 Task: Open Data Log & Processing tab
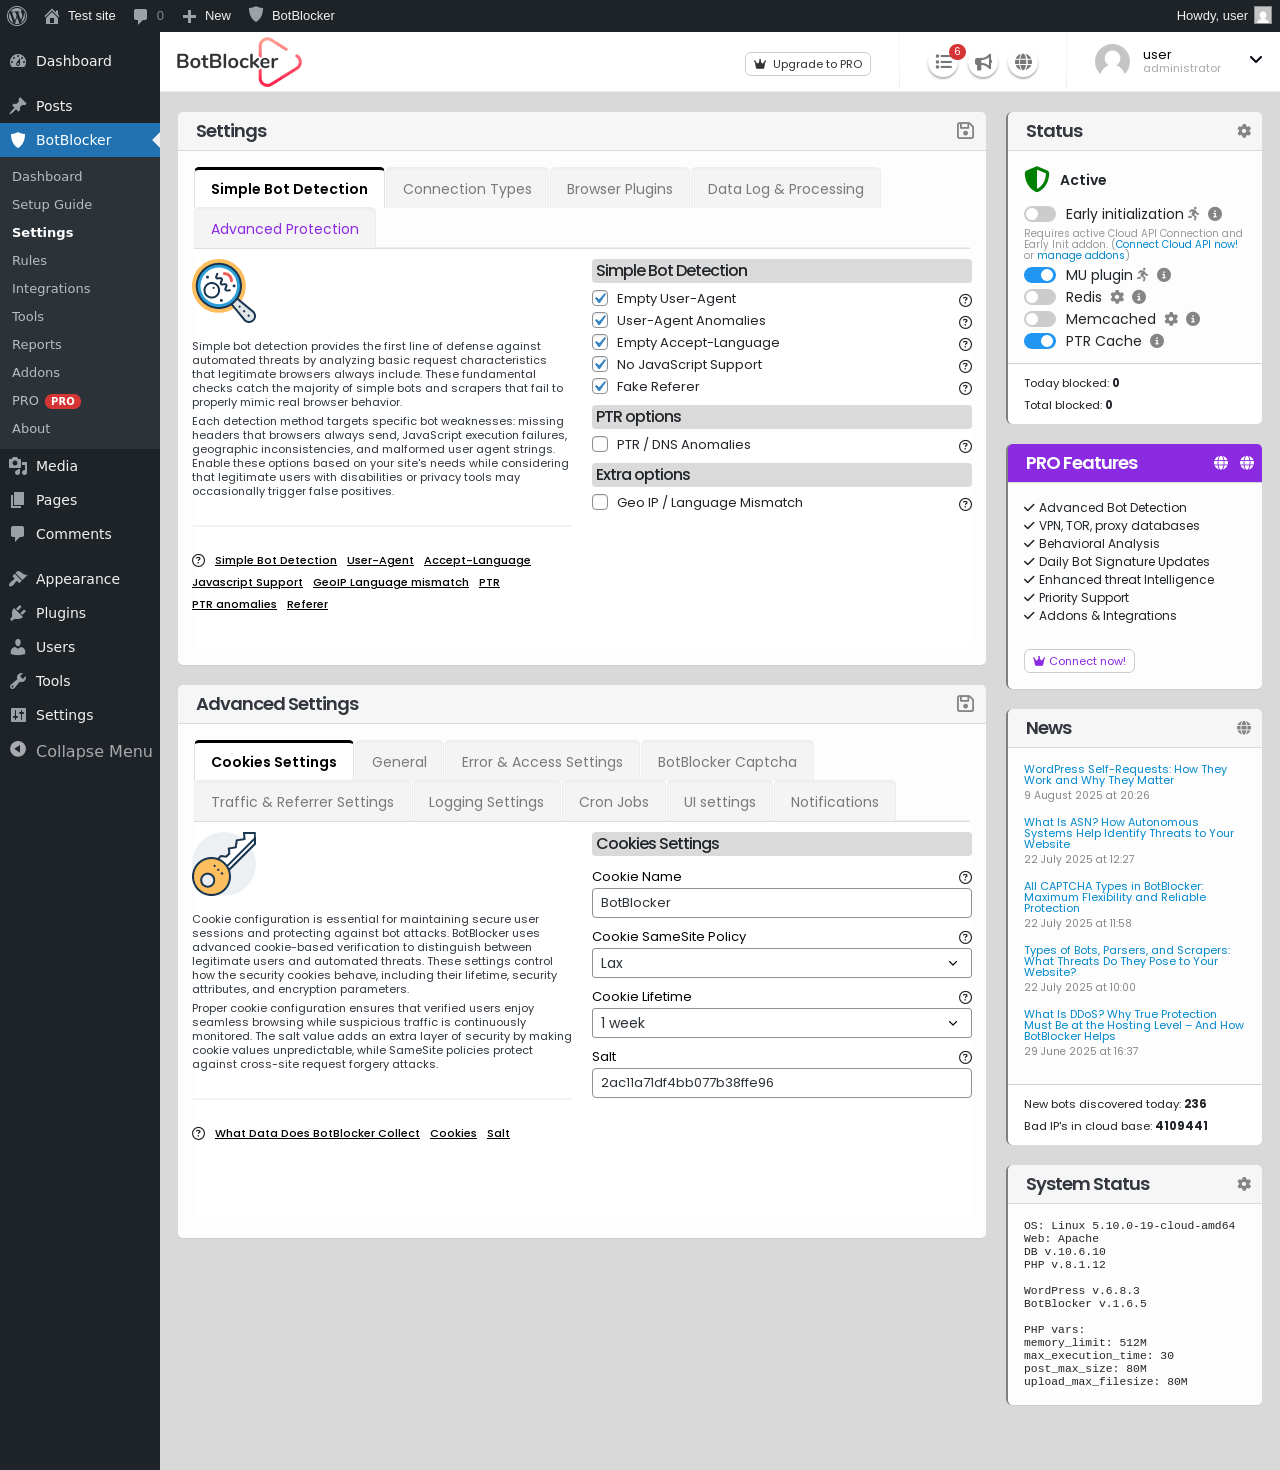coord(785,189)
